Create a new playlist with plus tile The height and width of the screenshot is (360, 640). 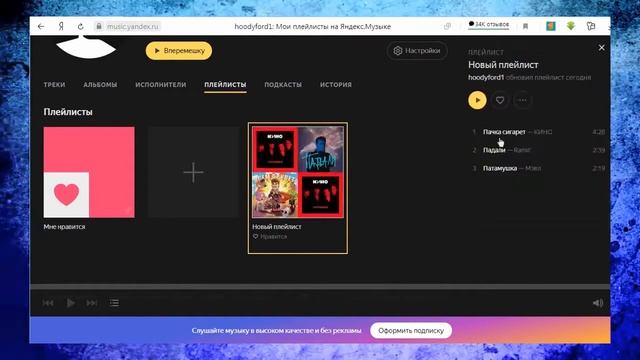[193, 172]
